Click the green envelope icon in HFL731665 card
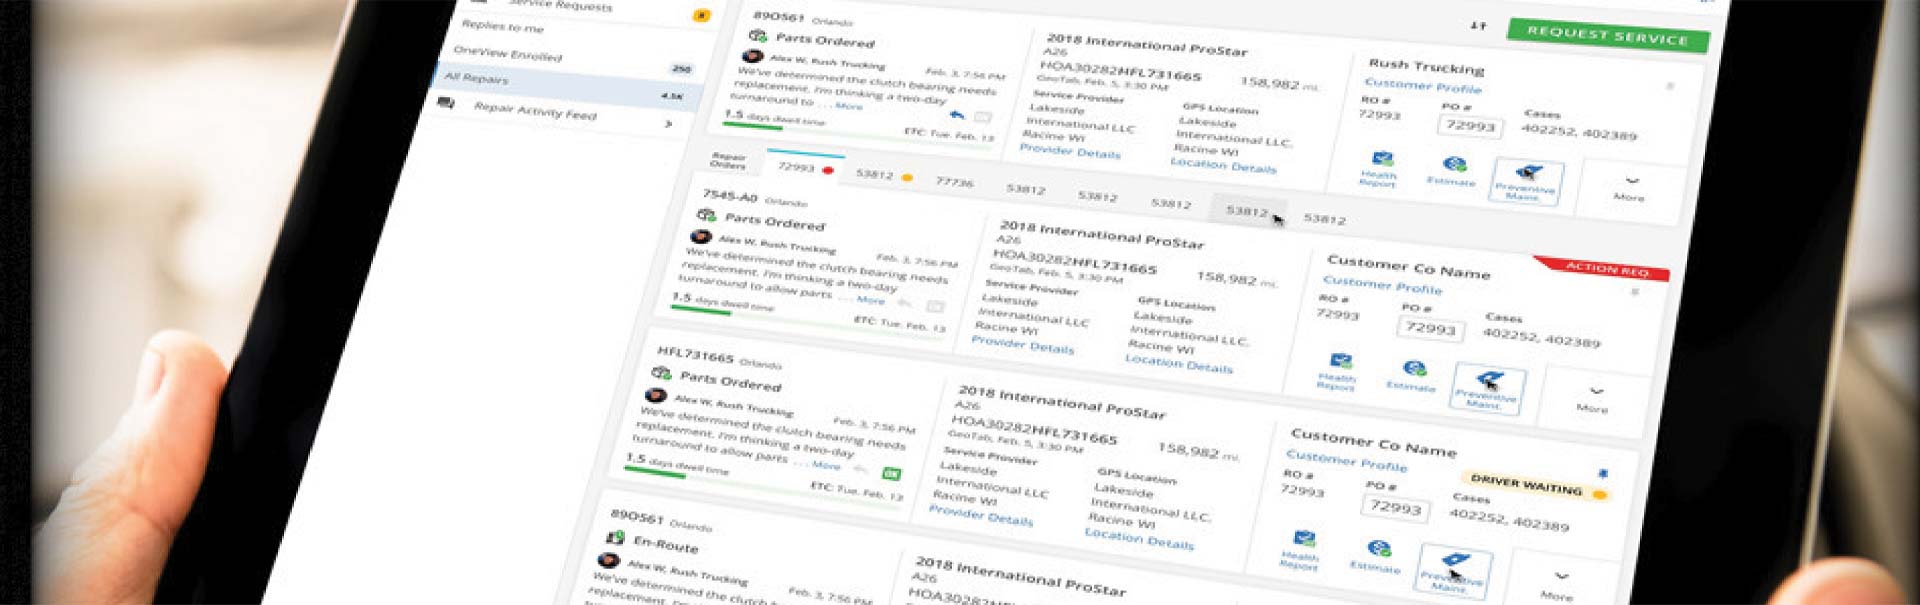Viewport: 1920px width, 605px height. (890, 473)
